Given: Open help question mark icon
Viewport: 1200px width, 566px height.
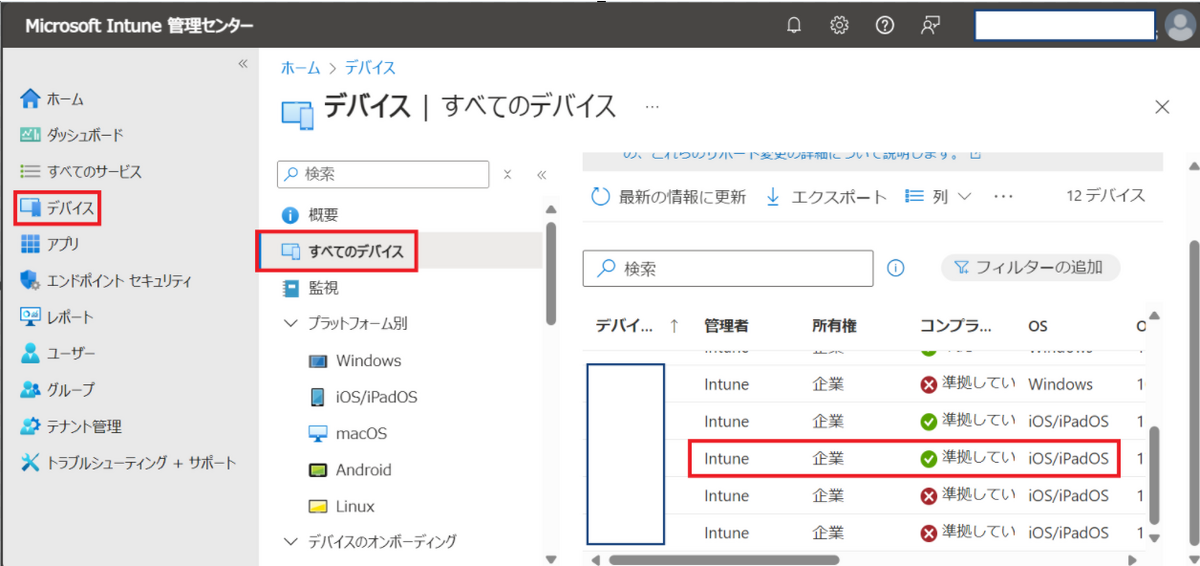Looking at the screenshot, I should pyautogui.click(x=885, y=26).
